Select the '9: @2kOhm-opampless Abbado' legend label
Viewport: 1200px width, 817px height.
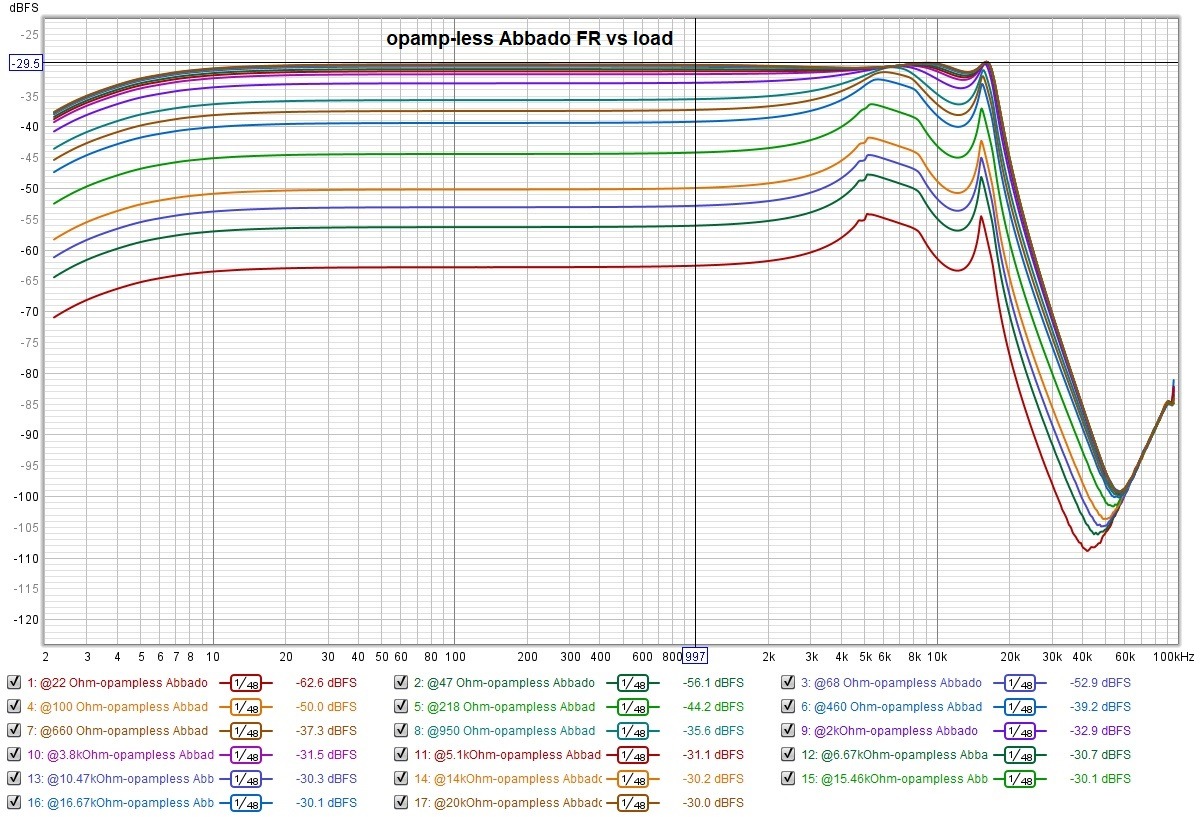(x=890, y=731)
